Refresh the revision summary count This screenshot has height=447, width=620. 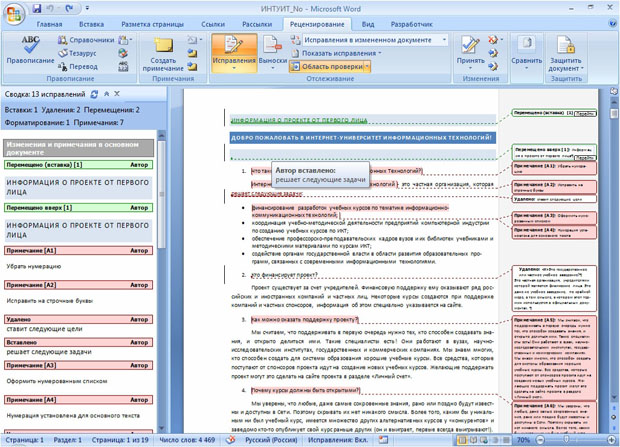click(x=94, y=94)
